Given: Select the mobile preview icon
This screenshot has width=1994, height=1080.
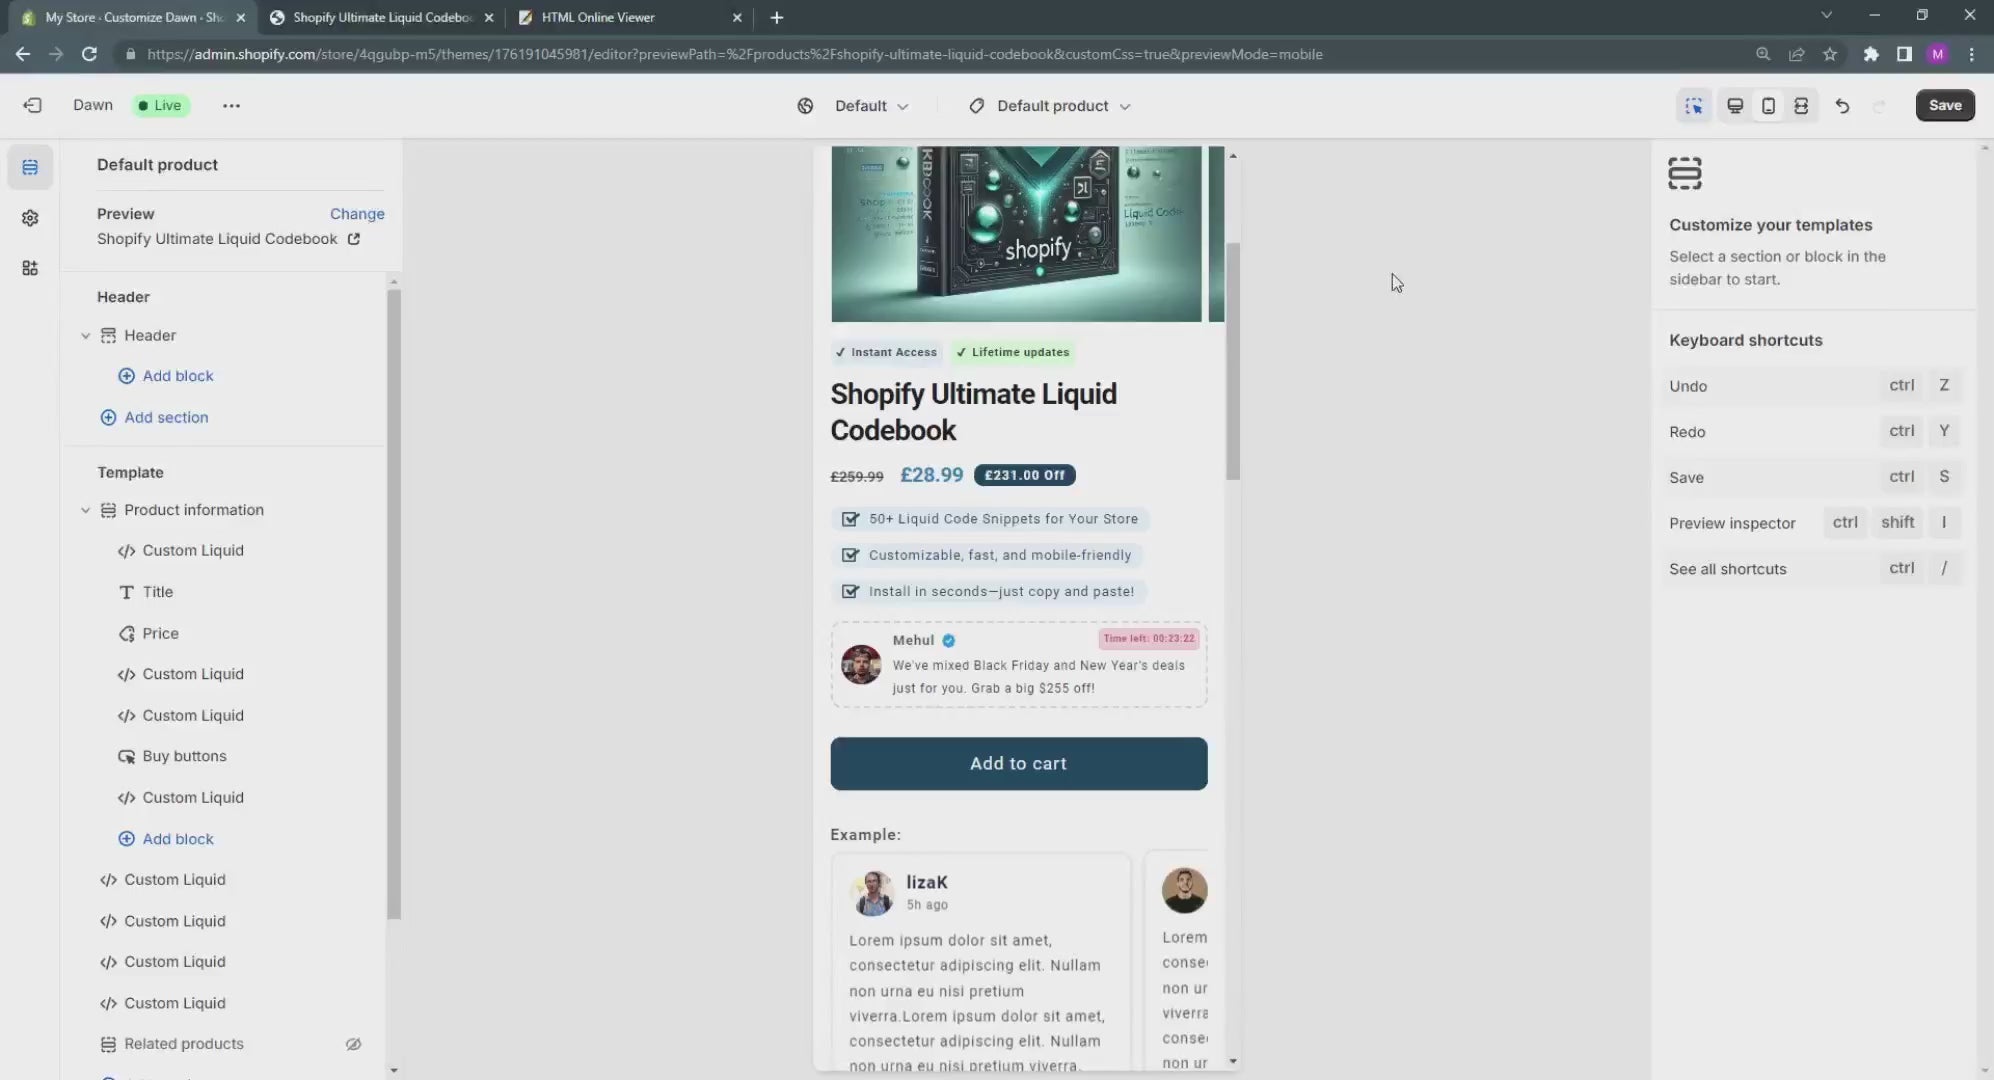Looking at the screenshot, I should pos(1769,105).
